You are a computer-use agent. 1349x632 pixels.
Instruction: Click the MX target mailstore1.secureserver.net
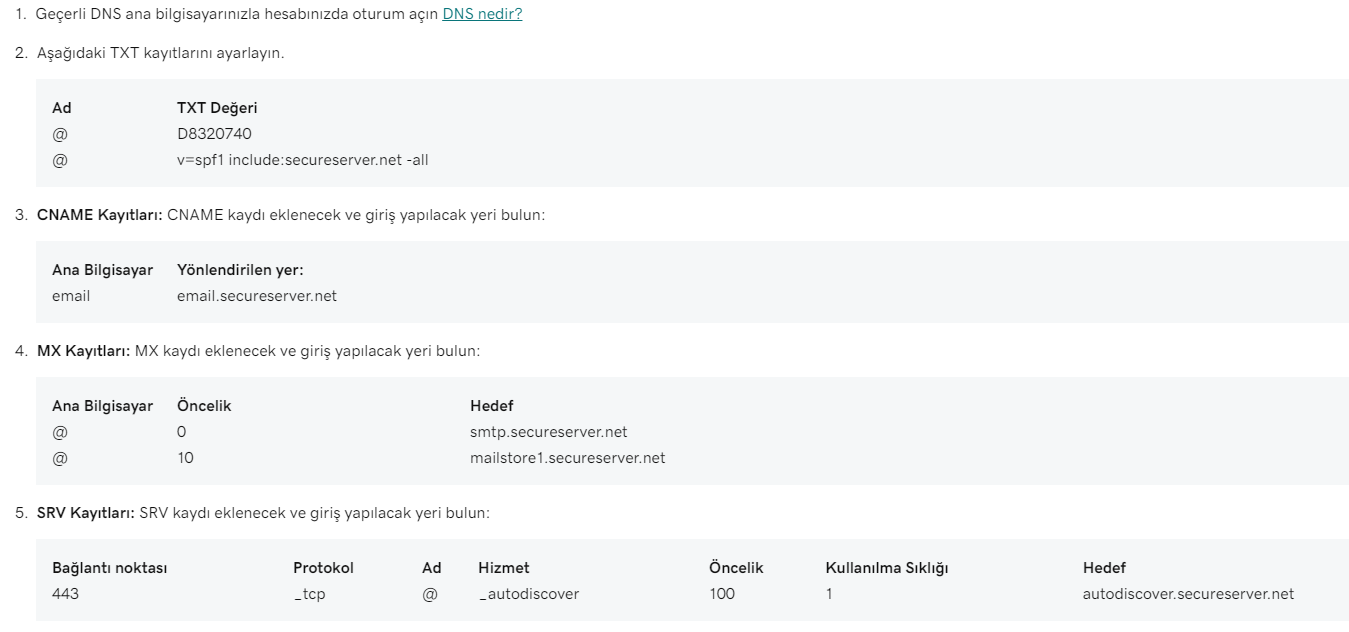tap(568, 458)
